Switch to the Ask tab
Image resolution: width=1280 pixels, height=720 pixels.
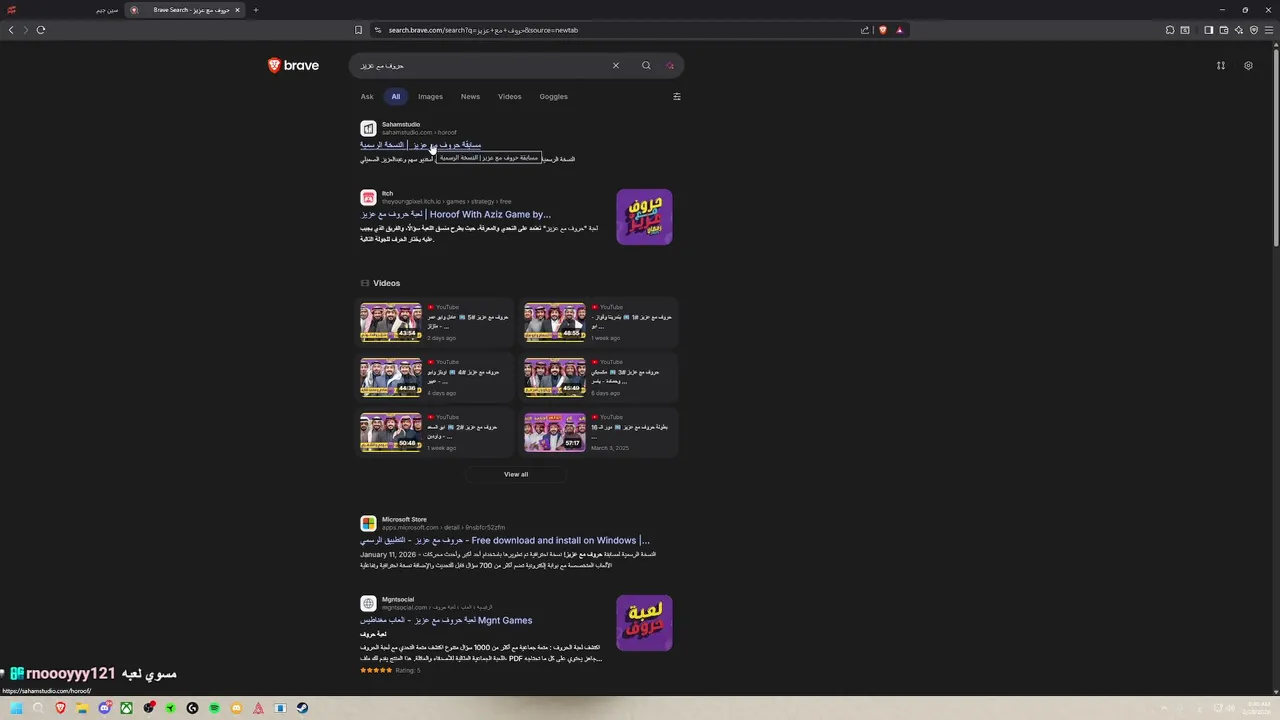click(x=367, y=97)
